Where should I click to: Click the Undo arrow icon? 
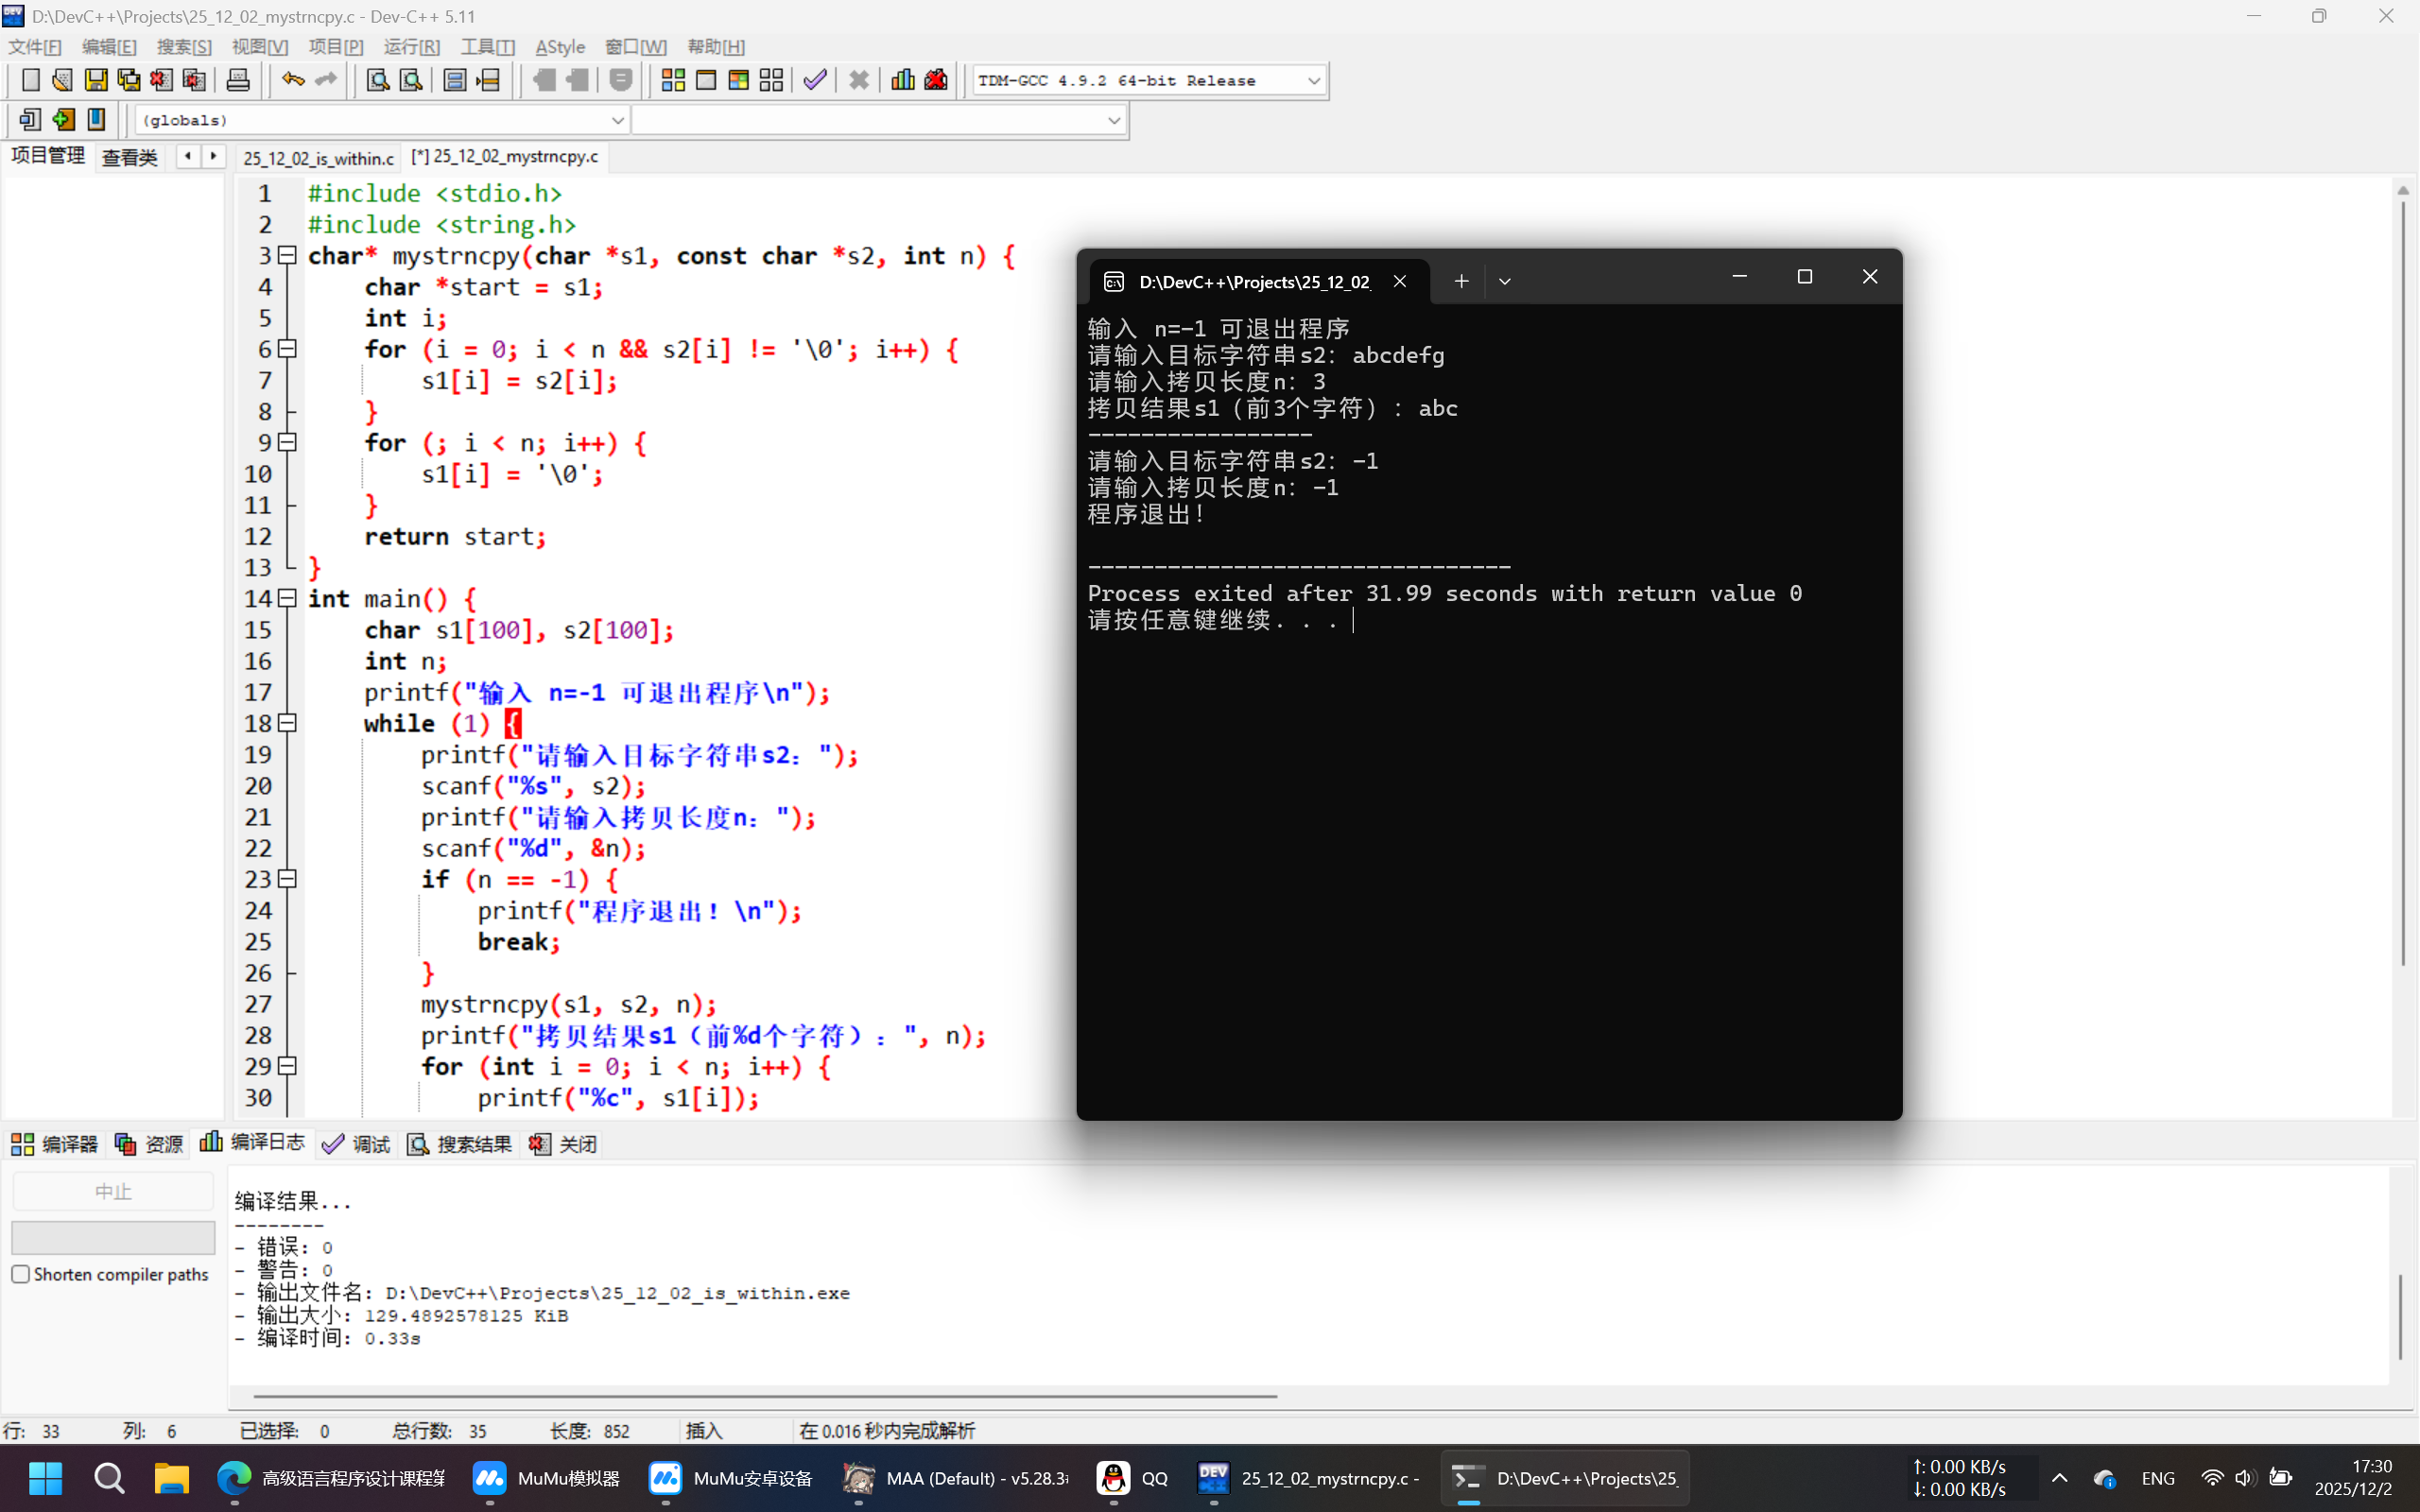coord(292,80)
